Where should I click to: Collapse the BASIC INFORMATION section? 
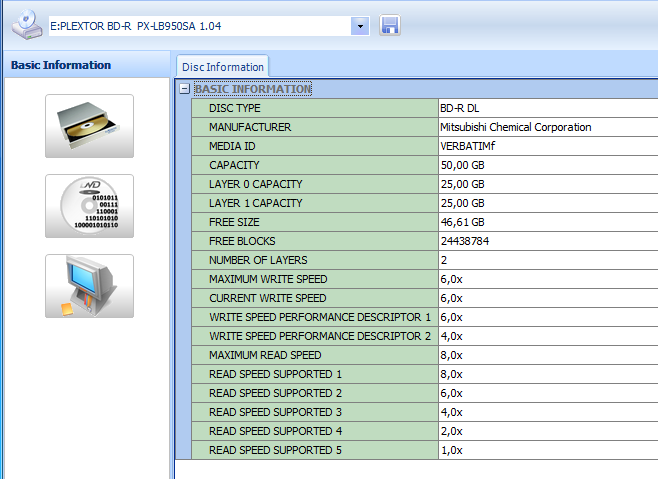185,89
